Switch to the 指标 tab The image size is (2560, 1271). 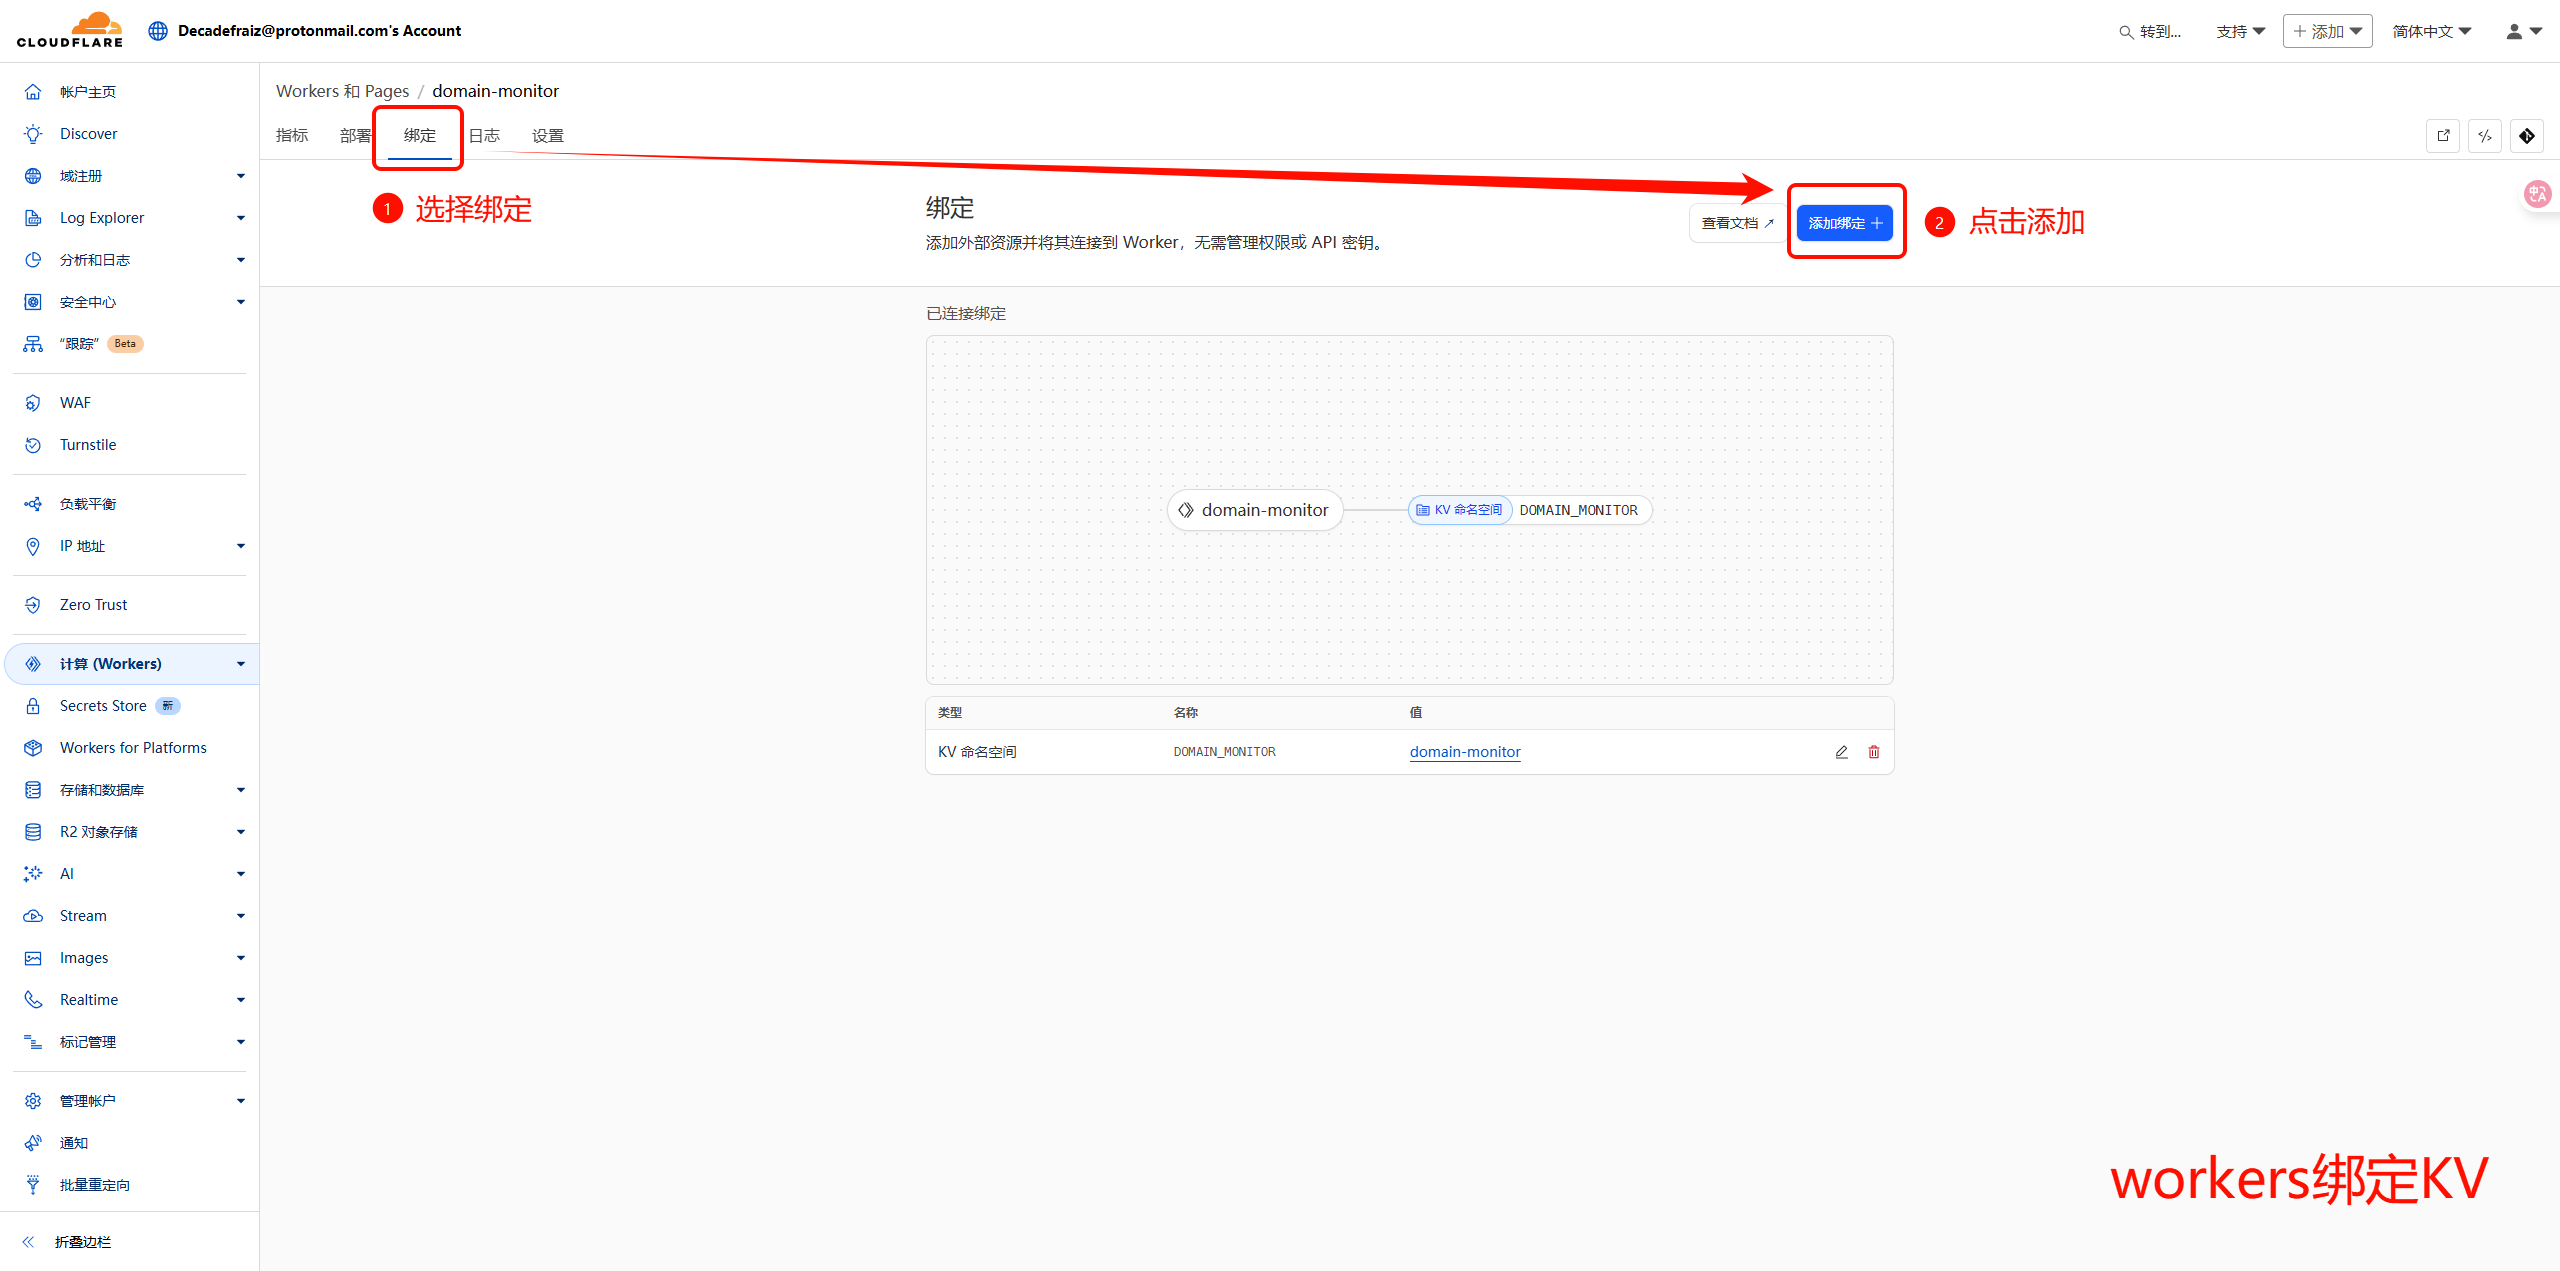(292, 136)
